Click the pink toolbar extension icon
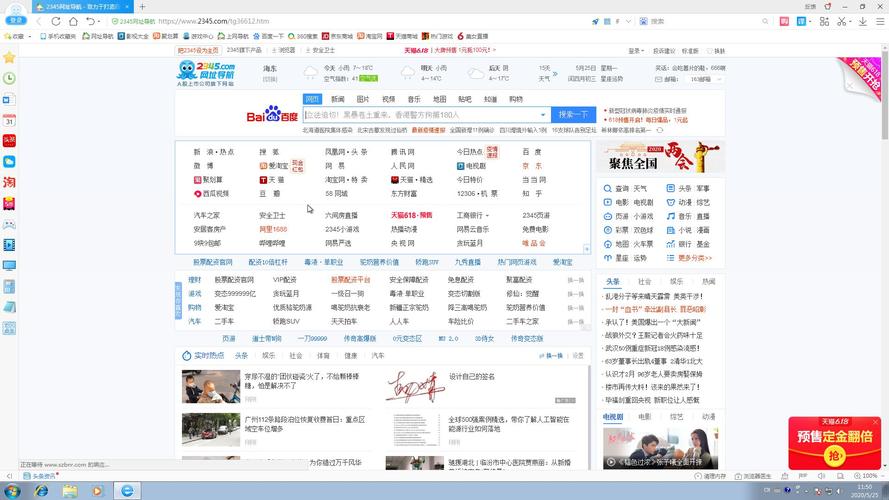The height and width of the screenshot is (500, 889). (x=784, y=21)
